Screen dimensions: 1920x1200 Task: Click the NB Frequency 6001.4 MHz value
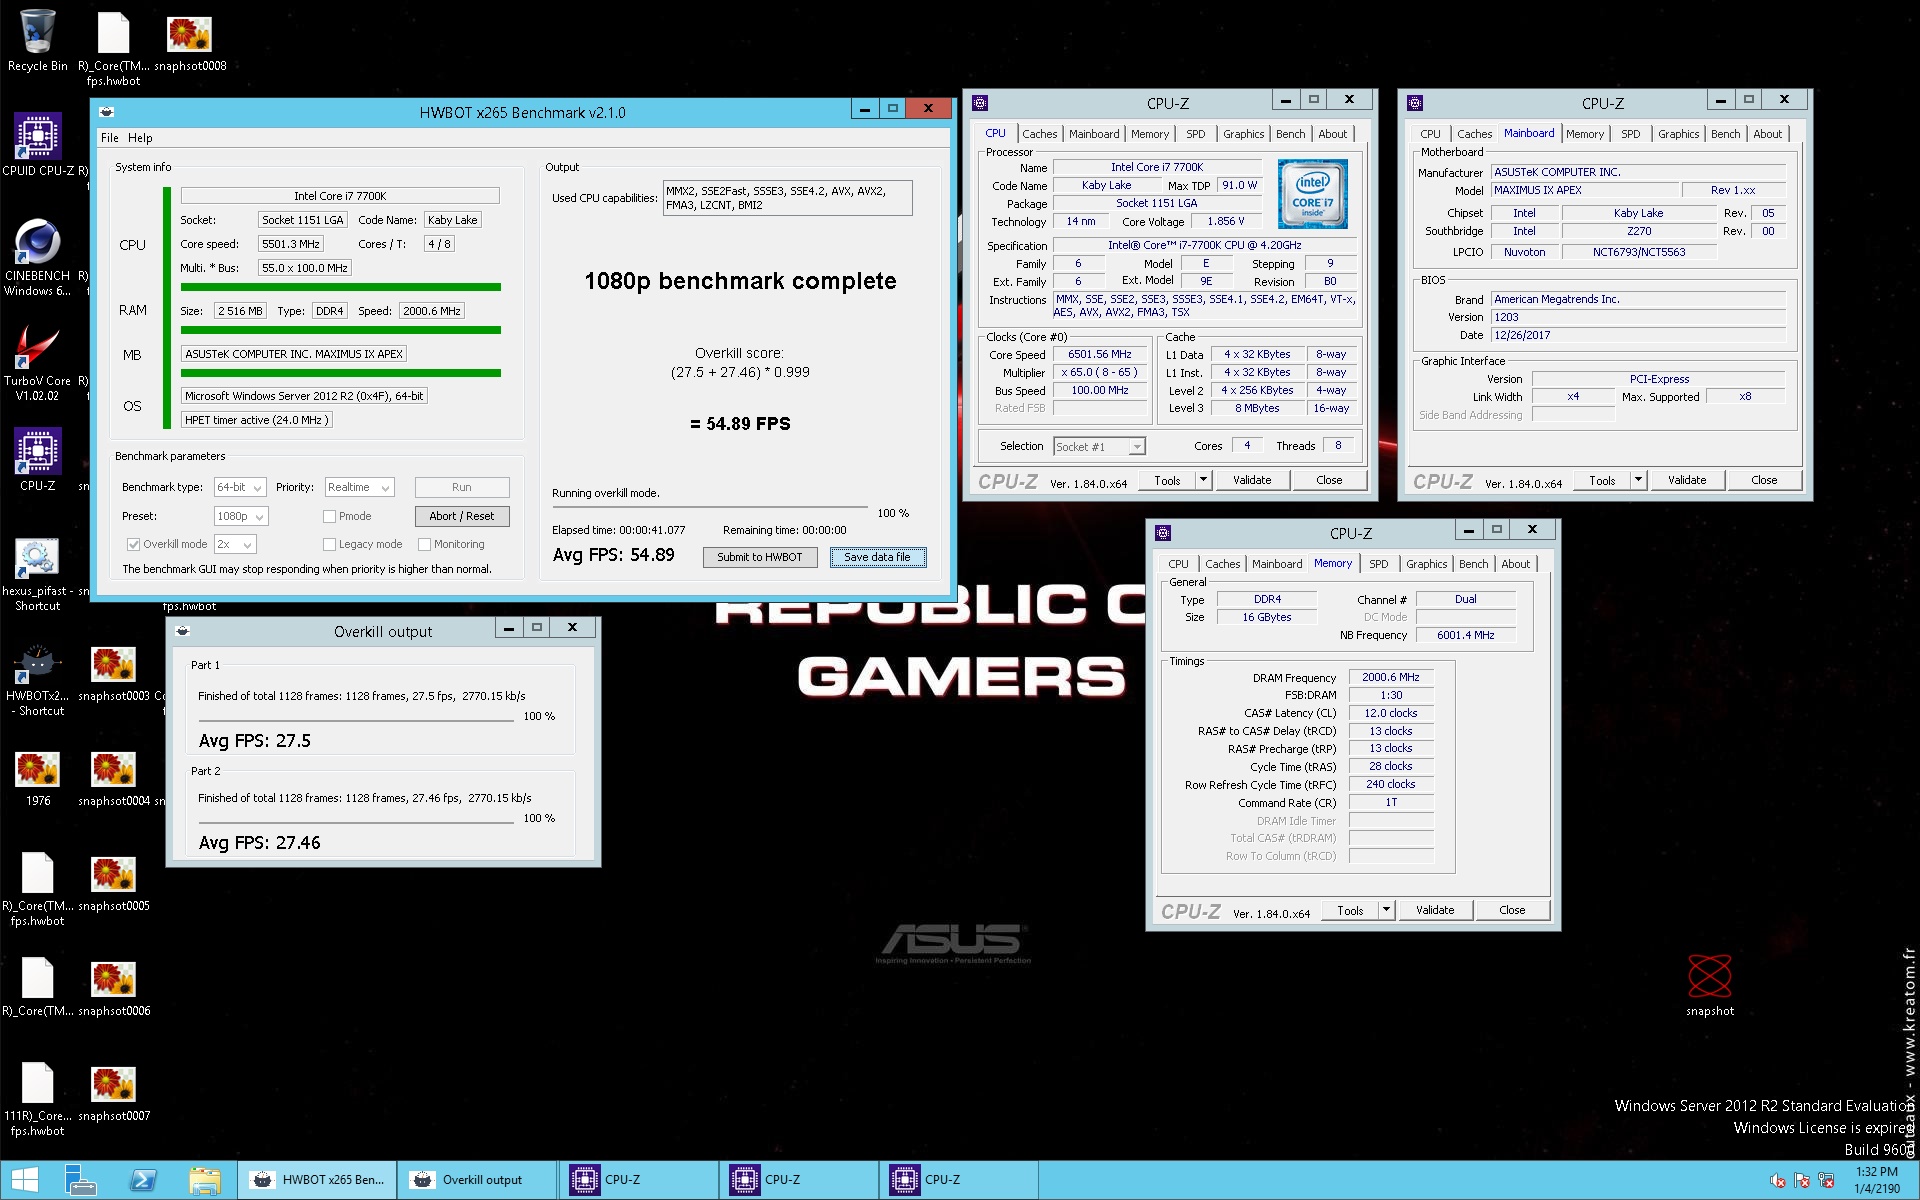coord(1465,635)
